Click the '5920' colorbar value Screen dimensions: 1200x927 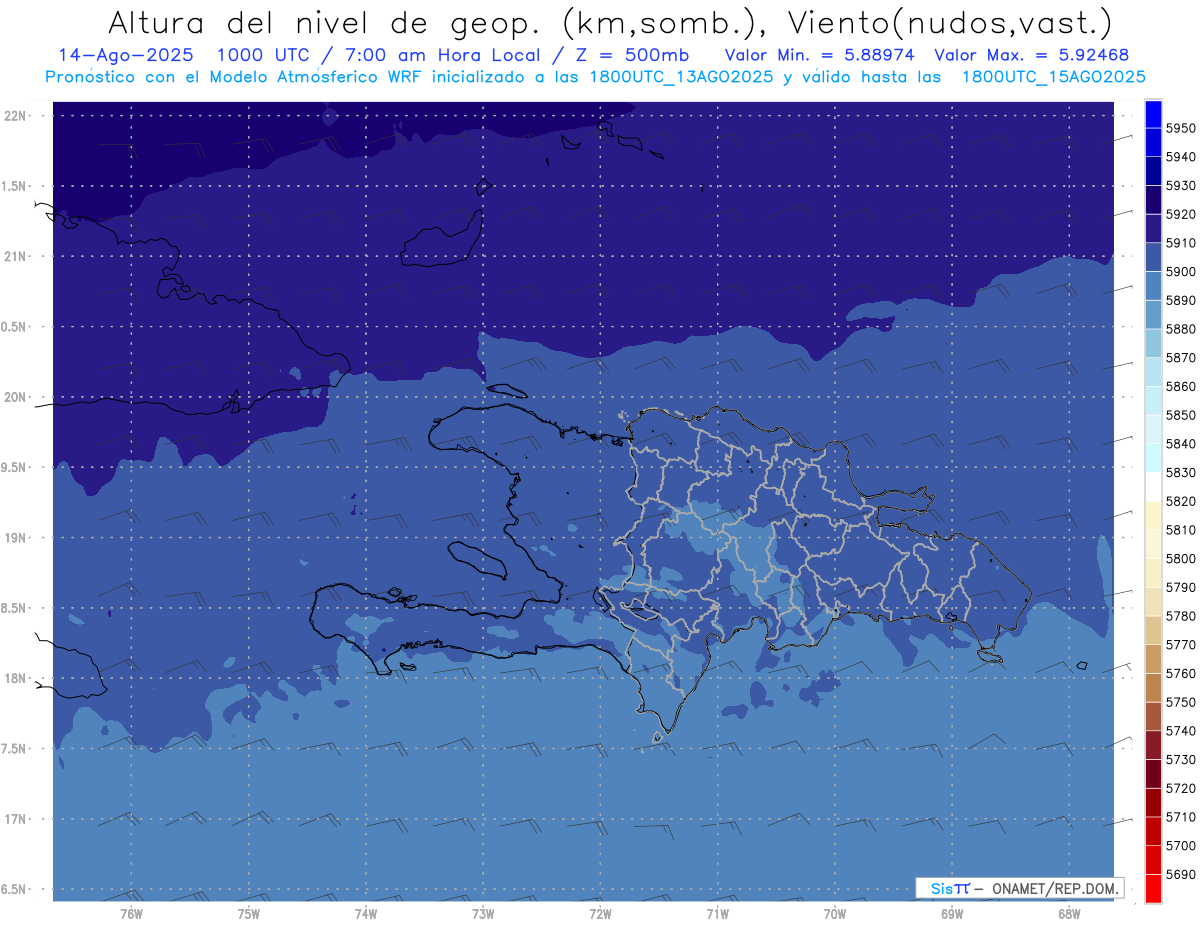pyautogui.click(x=1180, y=214)
